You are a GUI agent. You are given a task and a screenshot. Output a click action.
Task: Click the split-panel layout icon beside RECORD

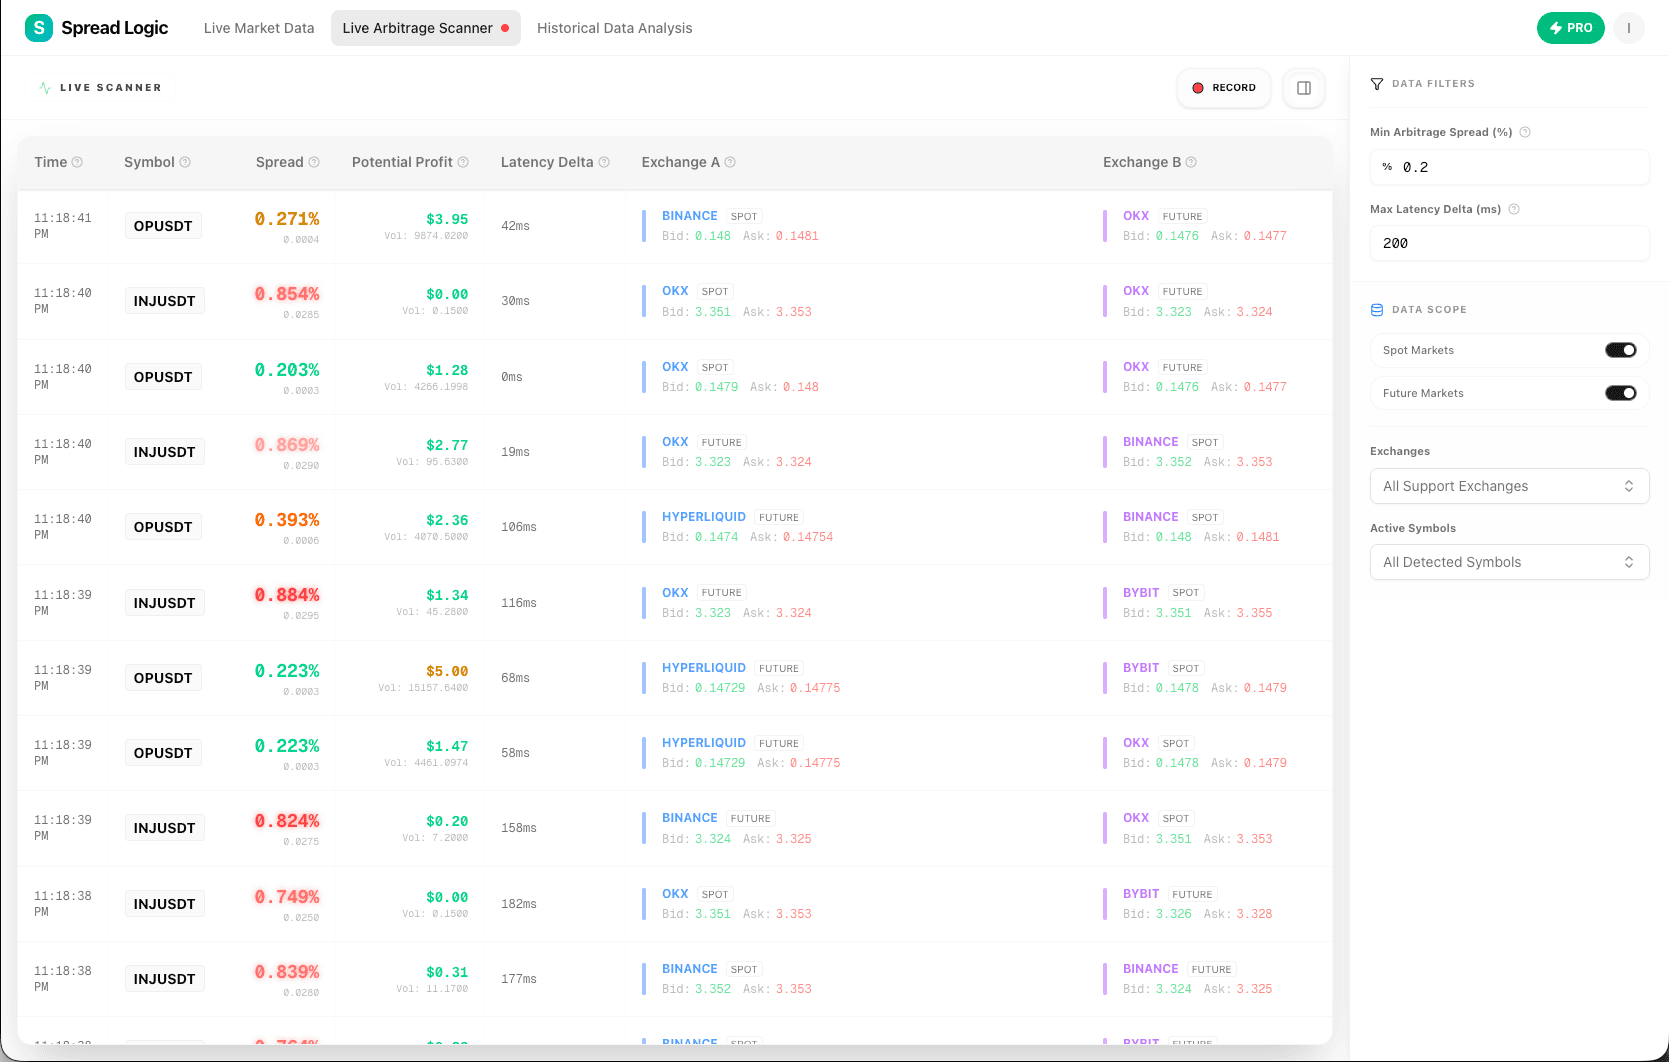pos(1303,88)
